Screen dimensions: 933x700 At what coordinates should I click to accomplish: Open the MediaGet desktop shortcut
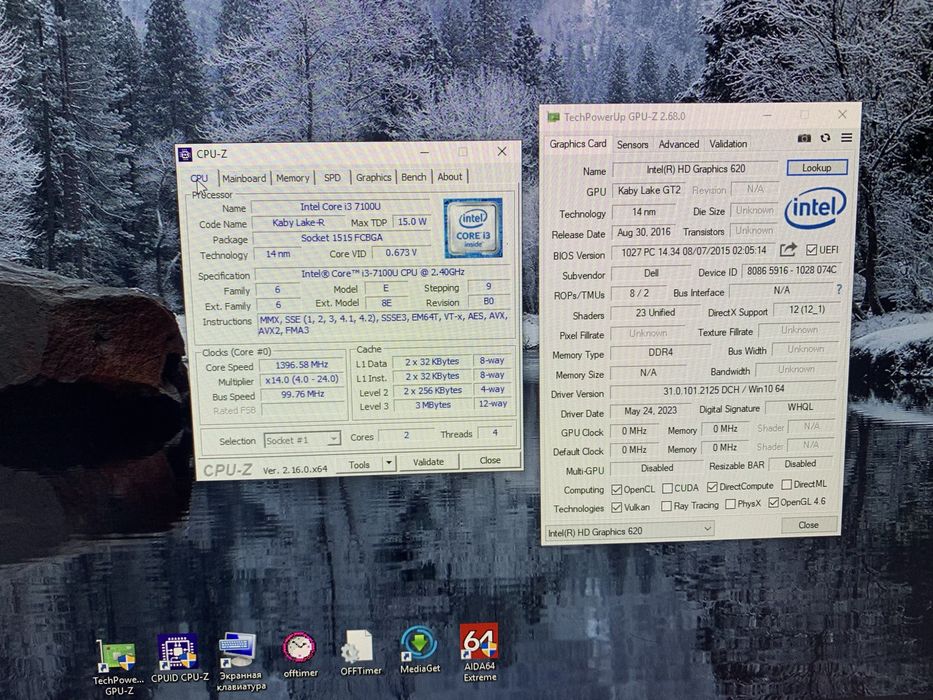pos(420,649)
